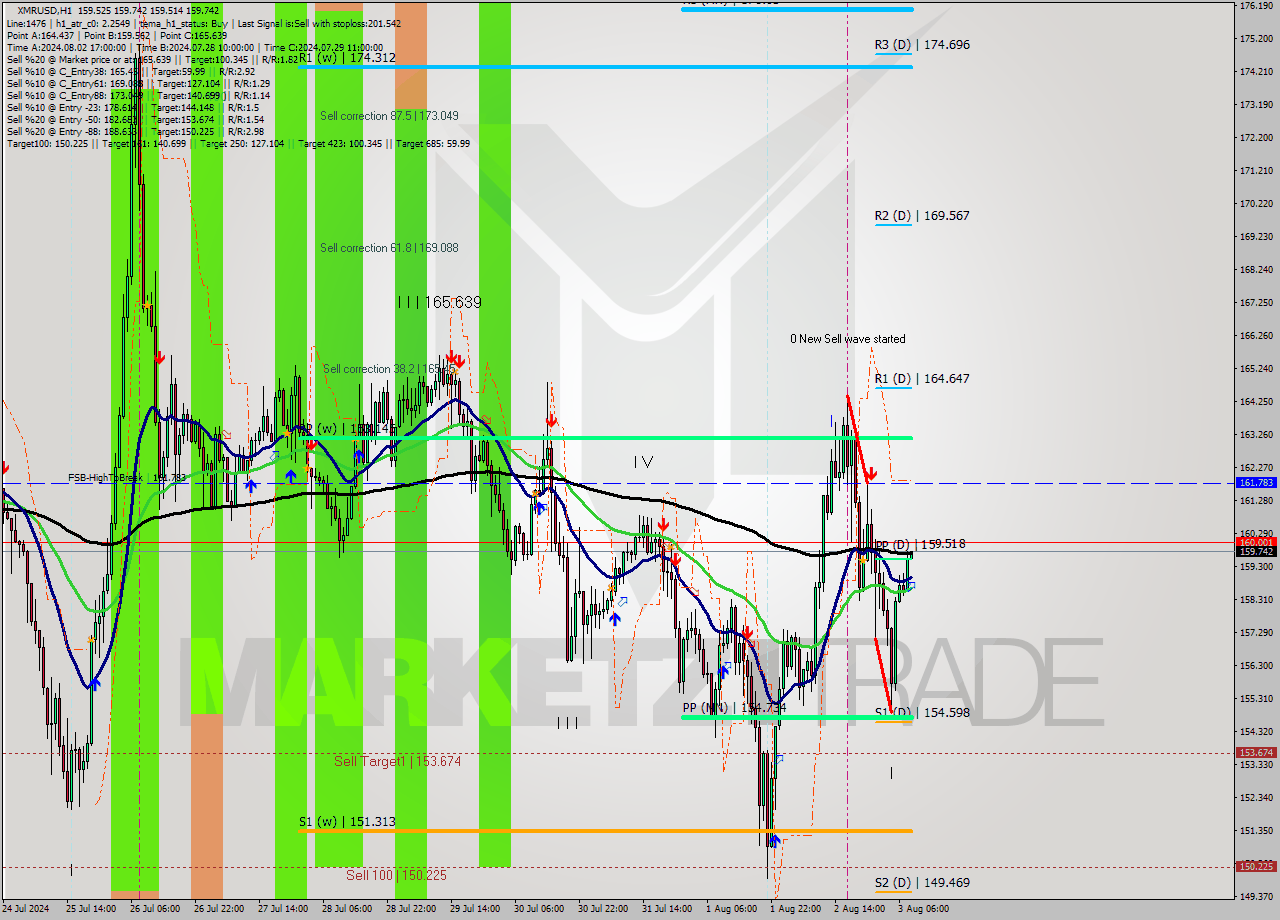Click the 153.674 price tag on the axis

pyautogui.click(x=1256, y=753)
